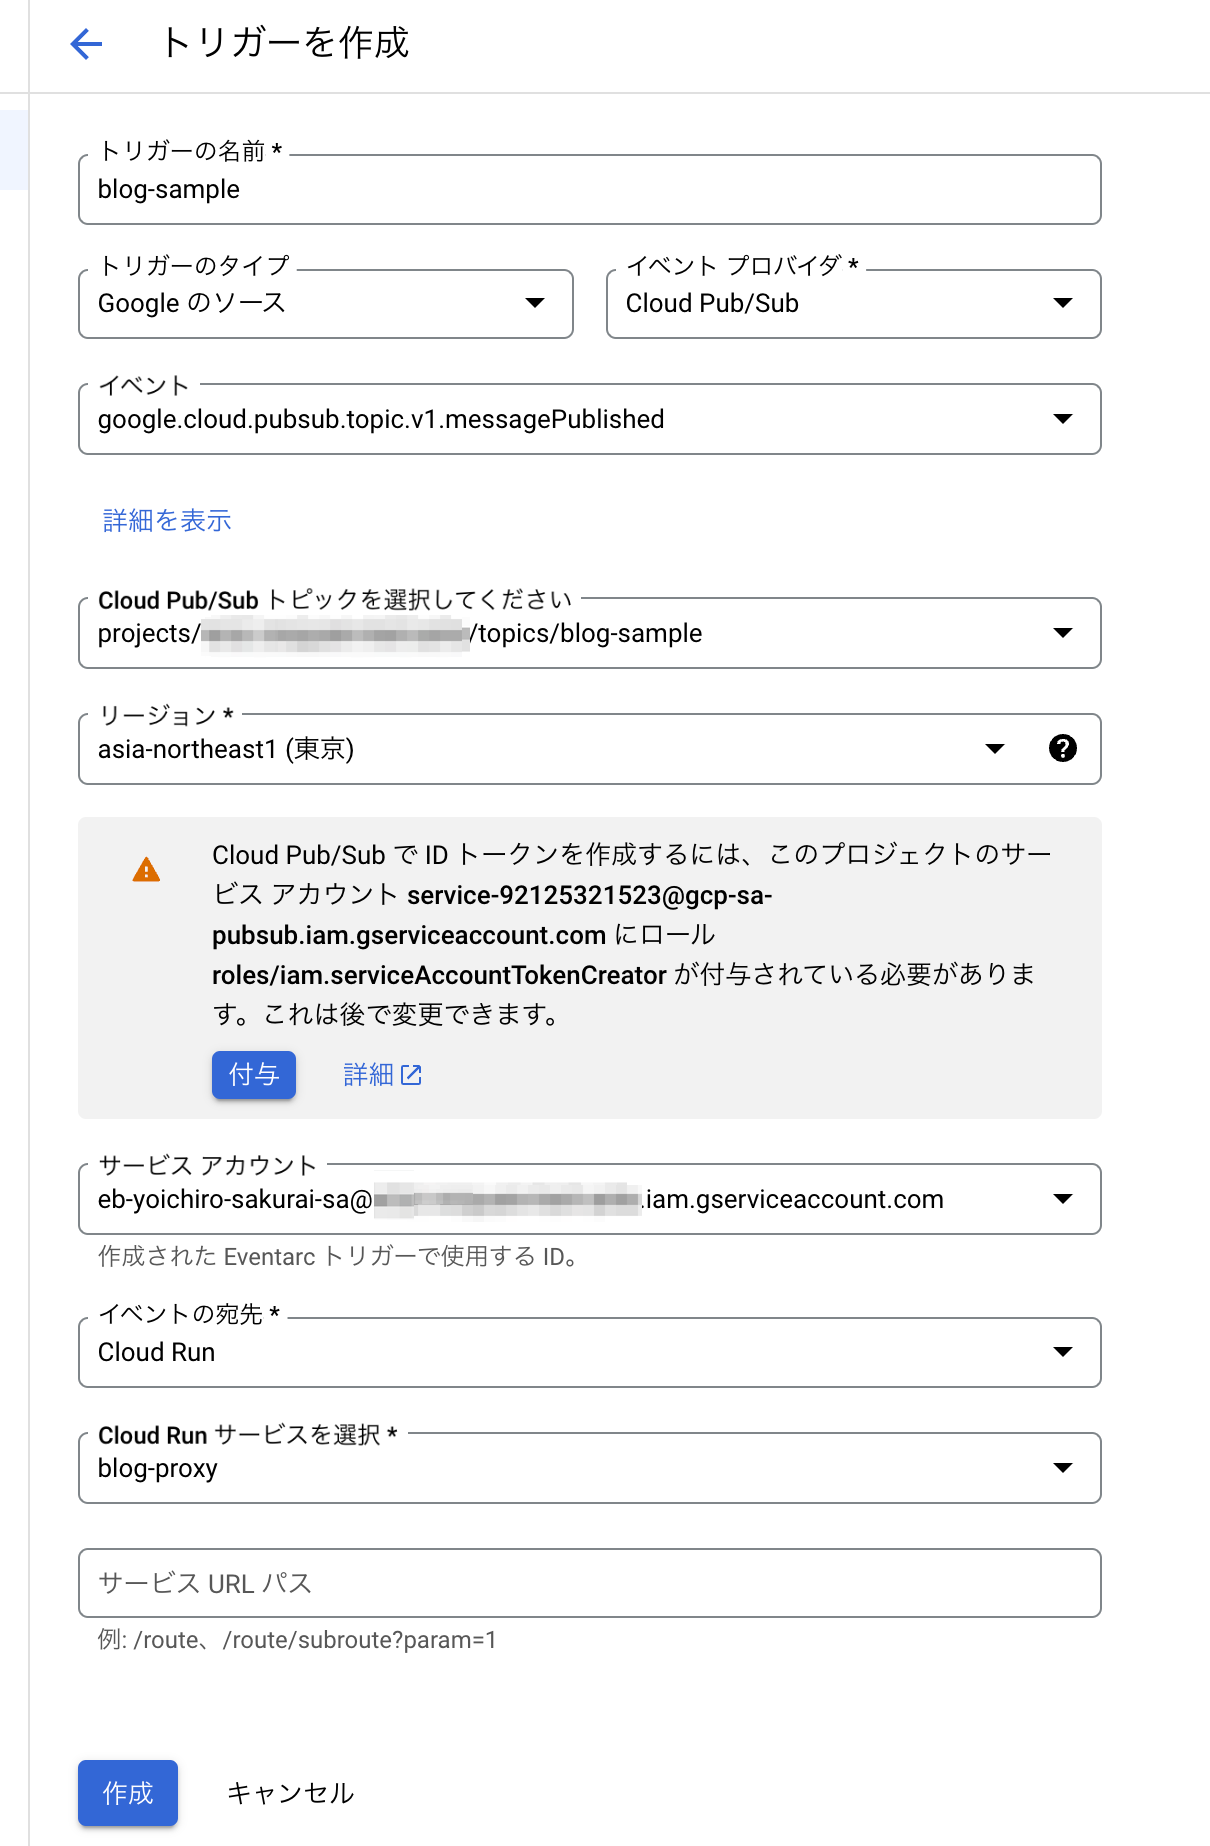Click the blue 付与 button
The height and width of the screenshot is (1846, 1210).
pos(254,1075)
